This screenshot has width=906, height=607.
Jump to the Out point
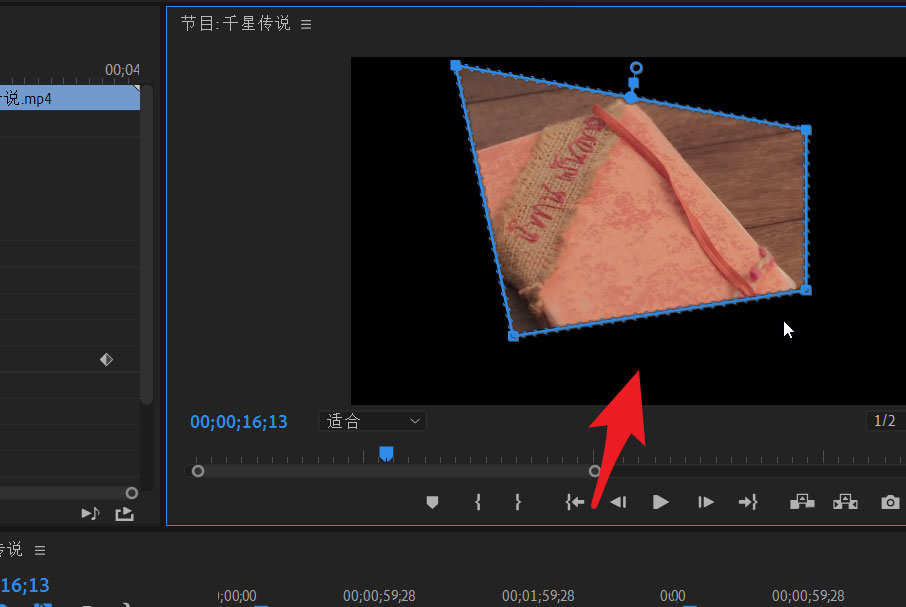tap(748, 502)
